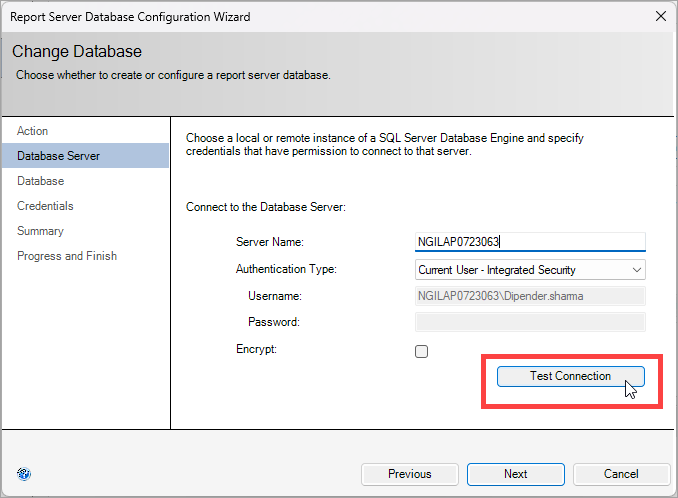Open the Credentials step

point(45,206)
